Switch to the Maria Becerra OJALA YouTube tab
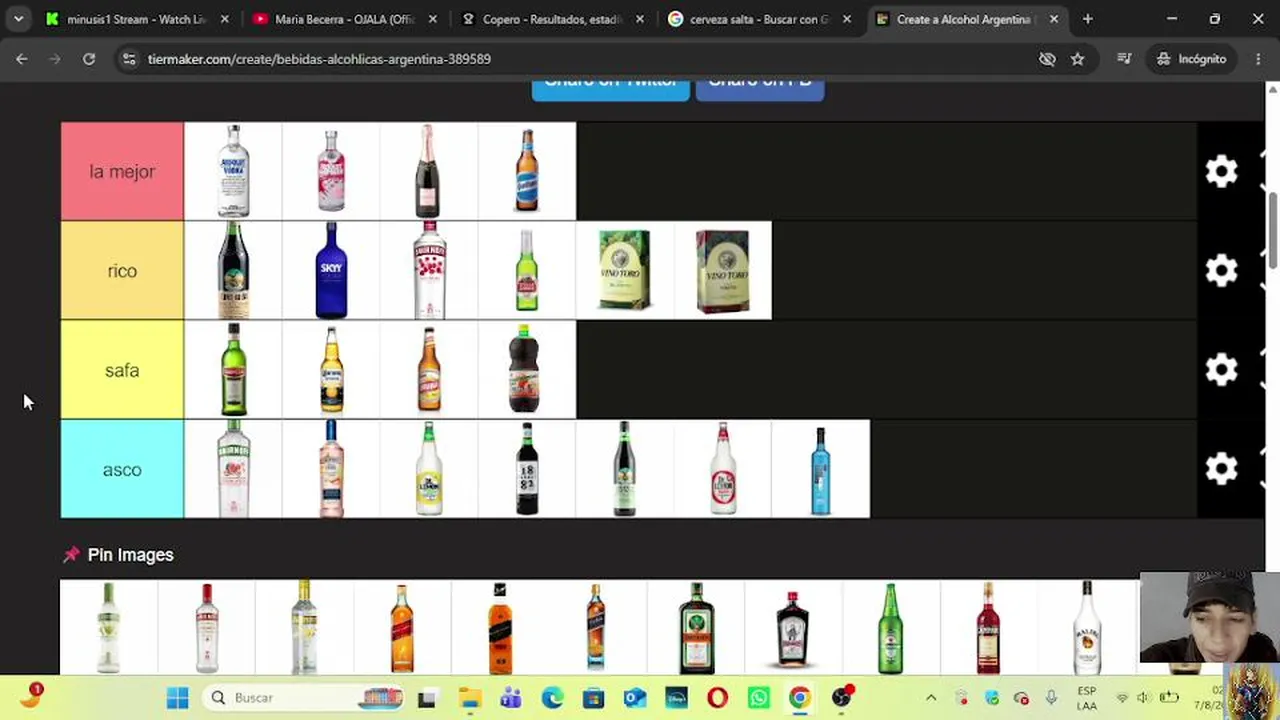 [x=345, y=19]
